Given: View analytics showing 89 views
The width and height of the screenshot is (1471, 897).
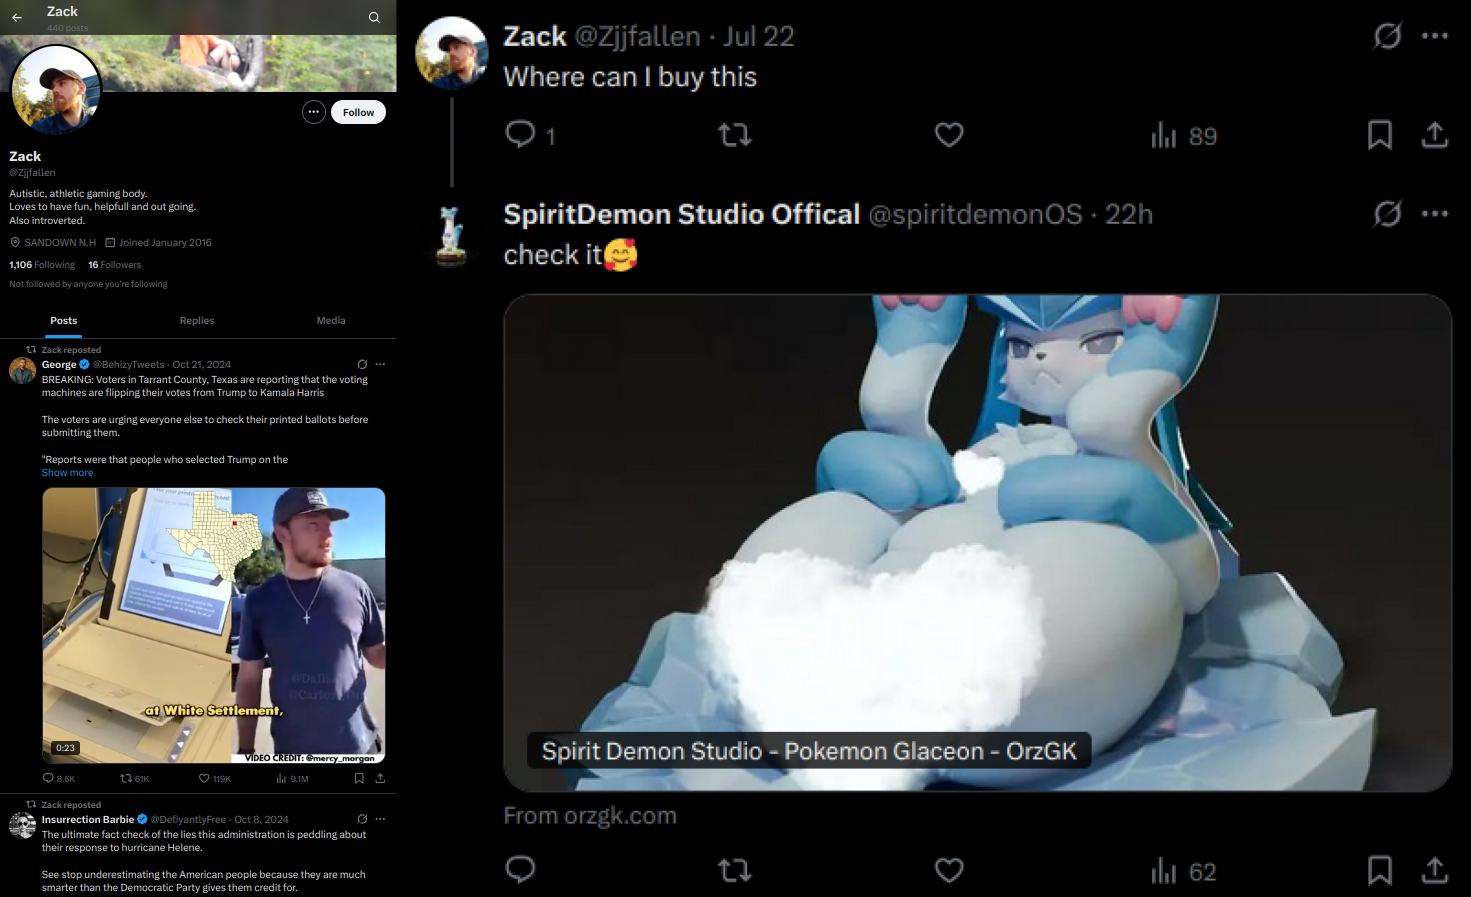Looking at the screenshot, I should (1184, 136).
